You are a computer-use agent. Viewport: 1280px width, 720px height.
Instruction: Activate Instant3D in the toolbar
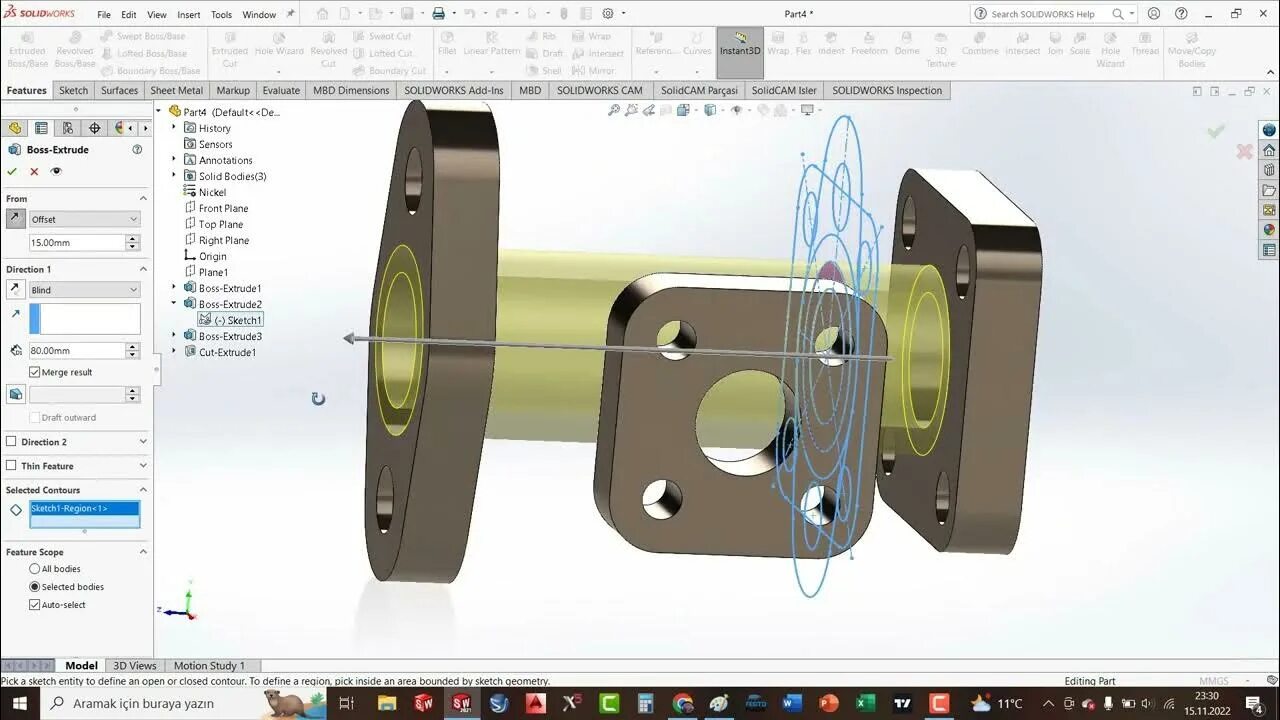740,44
